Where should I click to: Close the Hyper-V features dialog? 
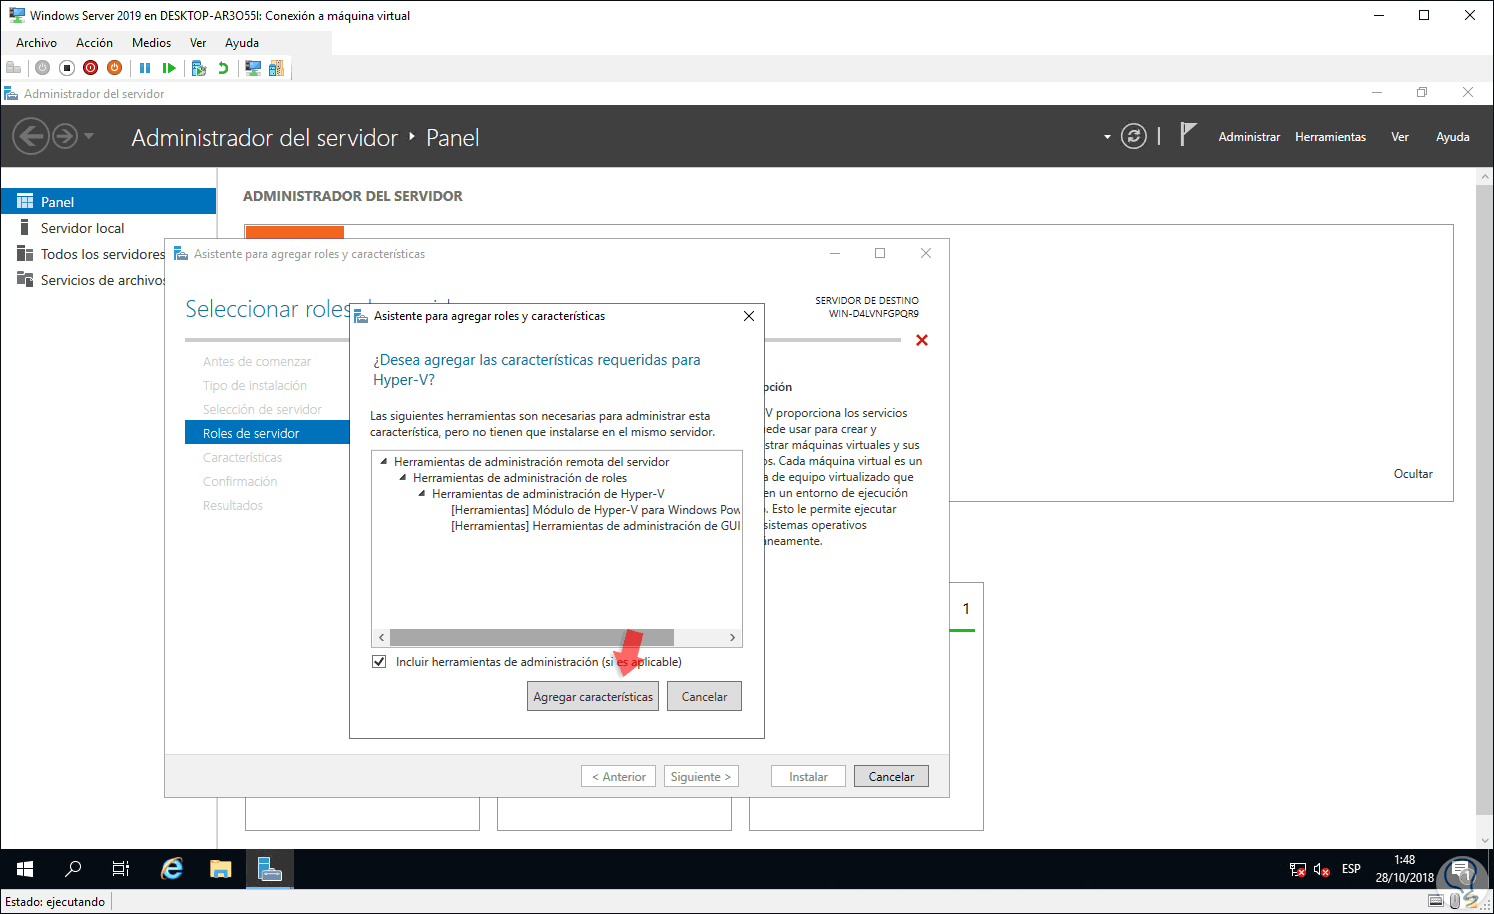click(x=749, y=316)
